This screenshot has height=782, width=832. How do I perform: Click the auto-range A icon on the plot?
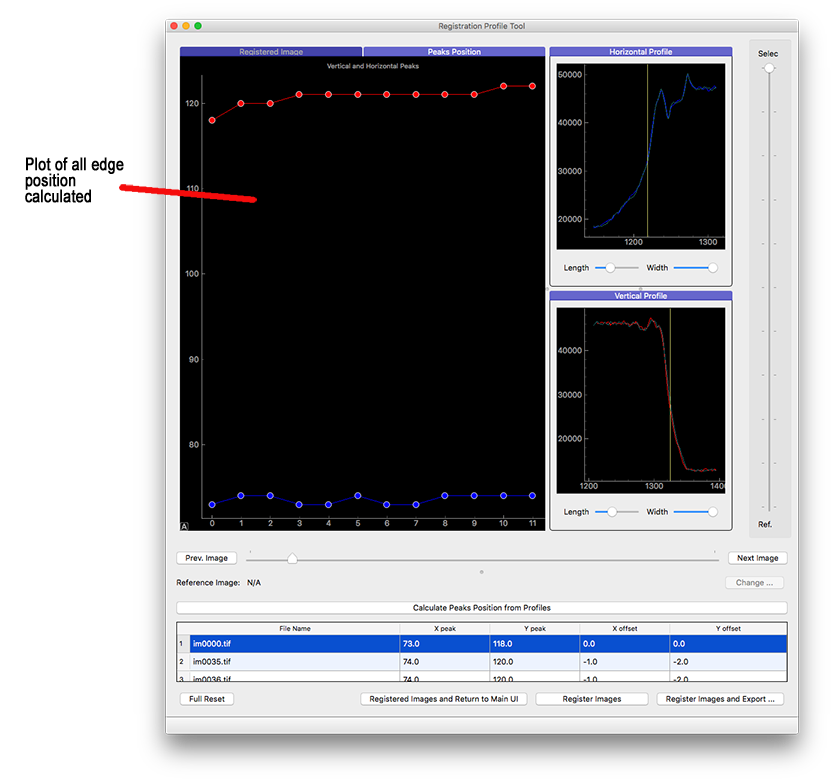[184, 526]
